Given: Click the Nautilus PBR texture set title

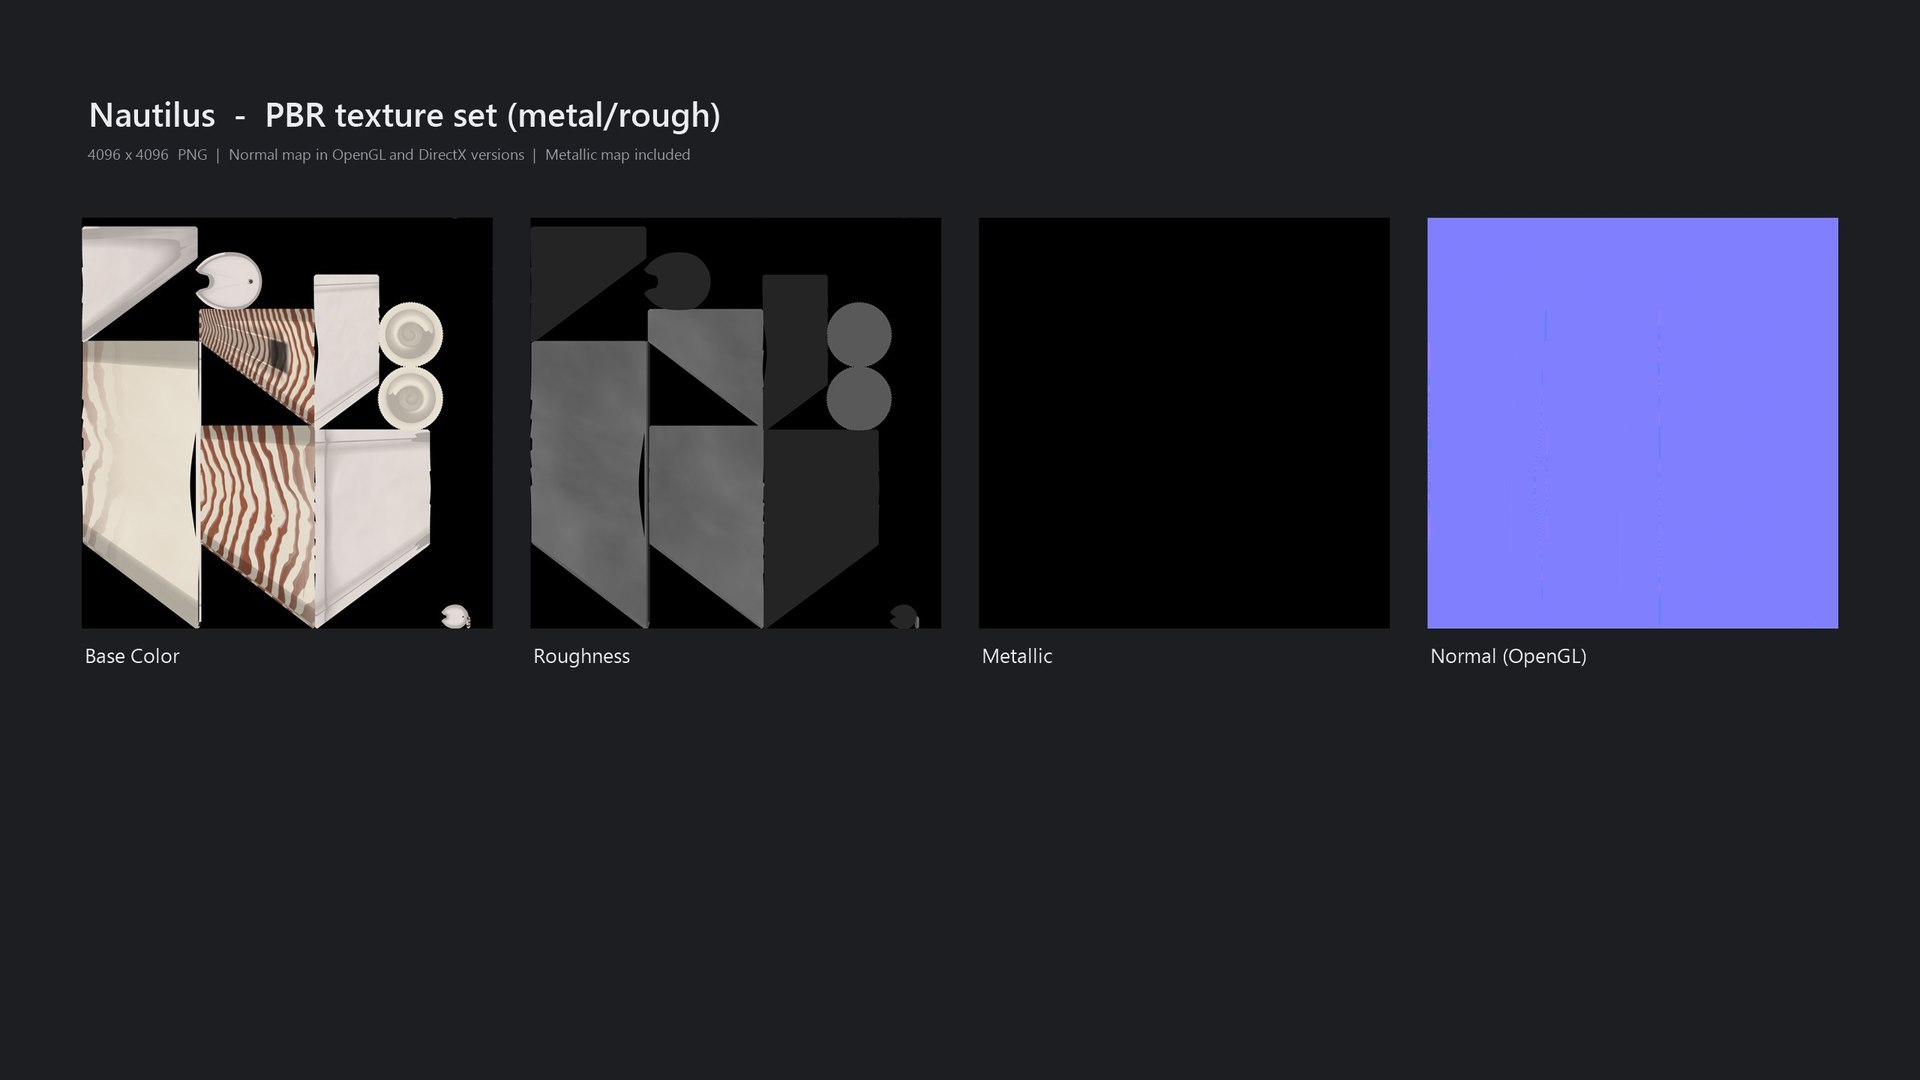Looking at the screenshot, I should (404, 115).
